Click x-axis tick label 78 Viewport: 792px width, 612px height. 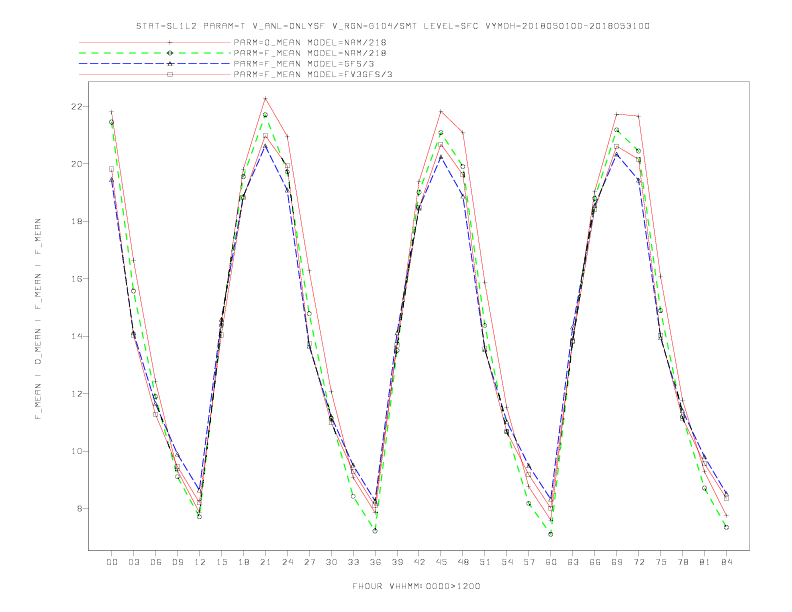point(683,562)
